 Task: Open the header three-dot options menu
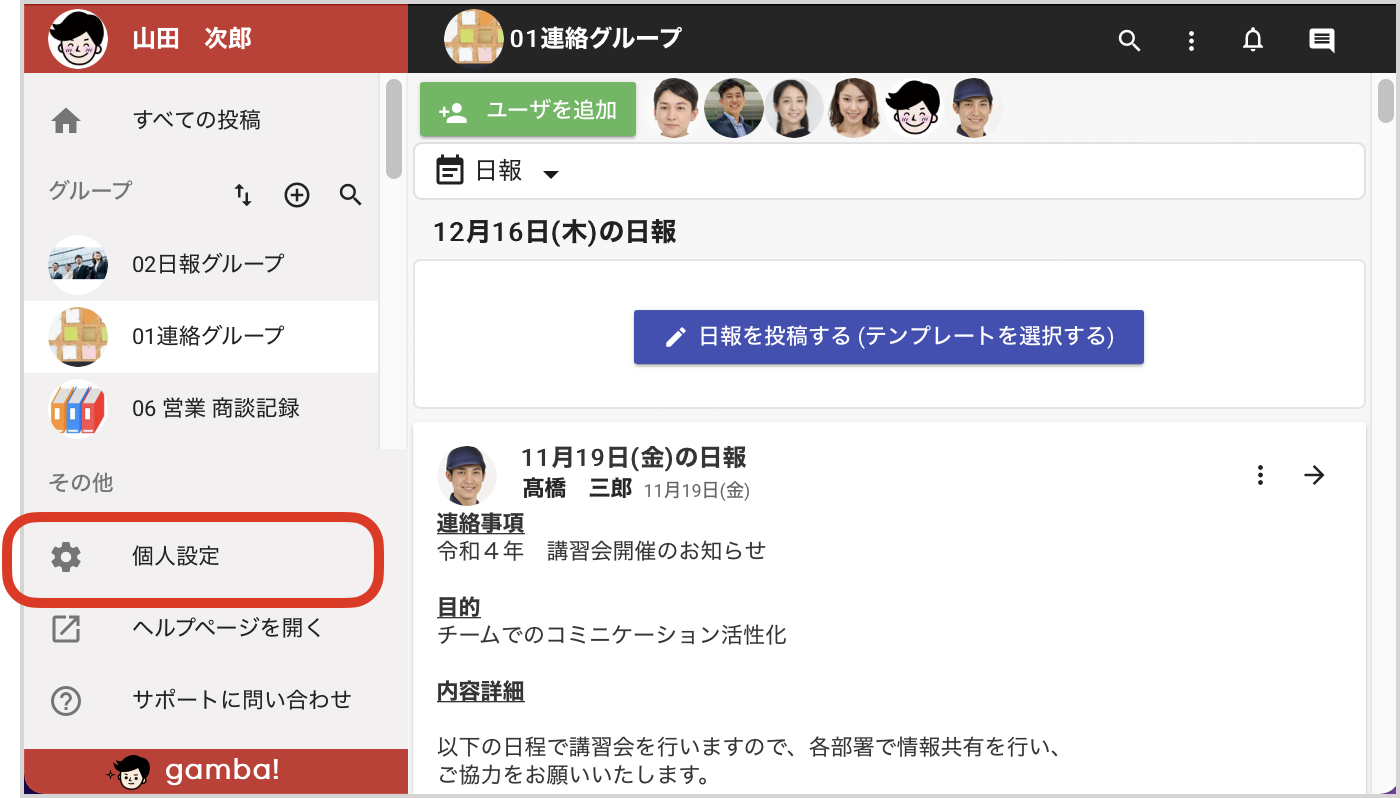point(1191,41)
